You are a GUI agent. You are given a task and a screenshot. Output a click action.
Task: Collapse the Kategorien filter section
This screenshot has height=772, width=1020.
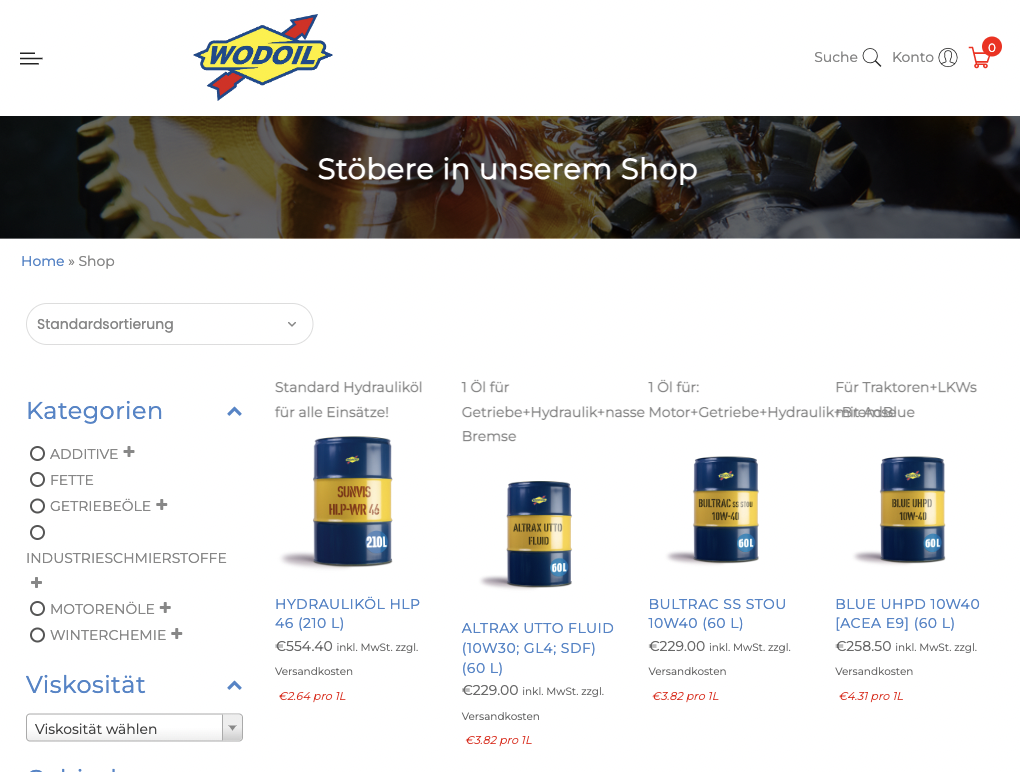coord(234,412)
